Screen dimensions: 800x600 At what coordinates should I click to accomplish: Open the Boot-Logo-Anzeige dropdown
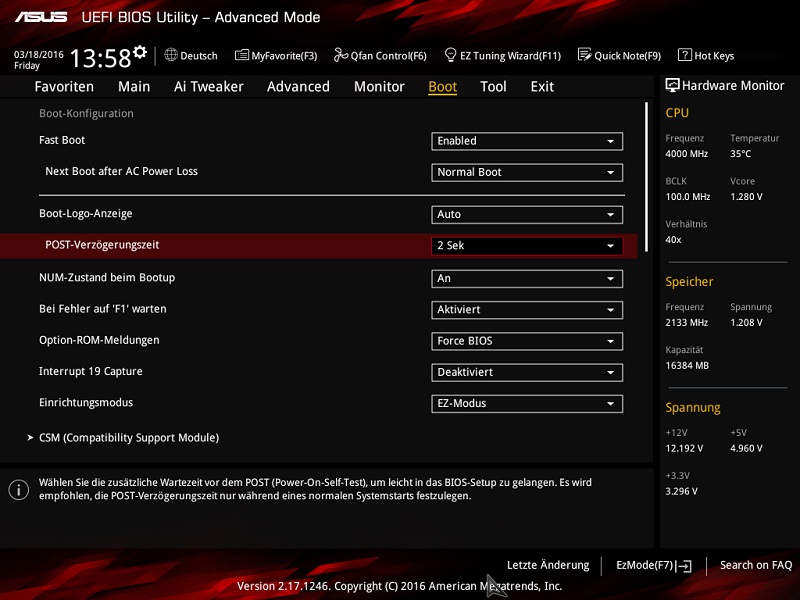point(527,215)
